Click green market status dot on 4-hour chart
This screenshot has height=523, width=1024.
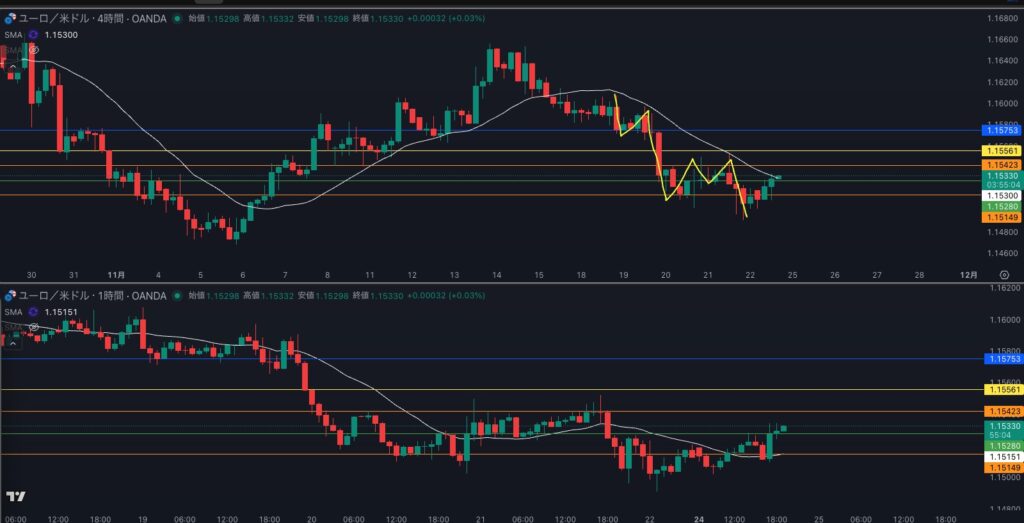(x=178, y=18)
